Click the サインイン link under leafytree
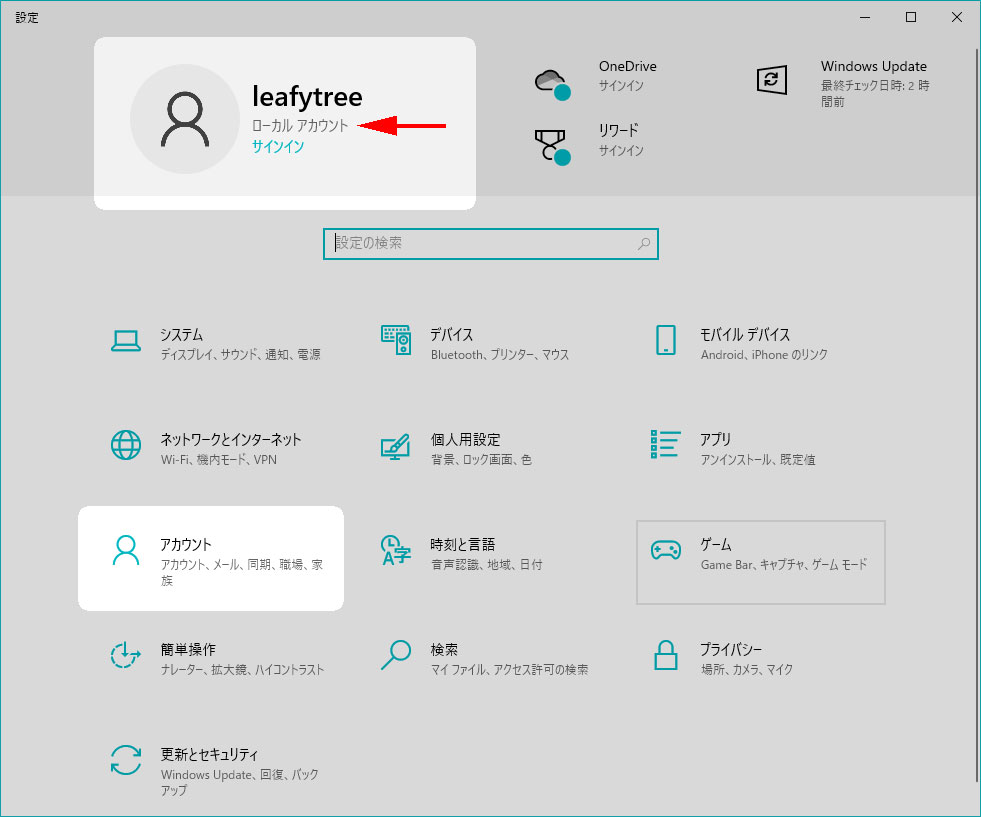 (278, 147)
